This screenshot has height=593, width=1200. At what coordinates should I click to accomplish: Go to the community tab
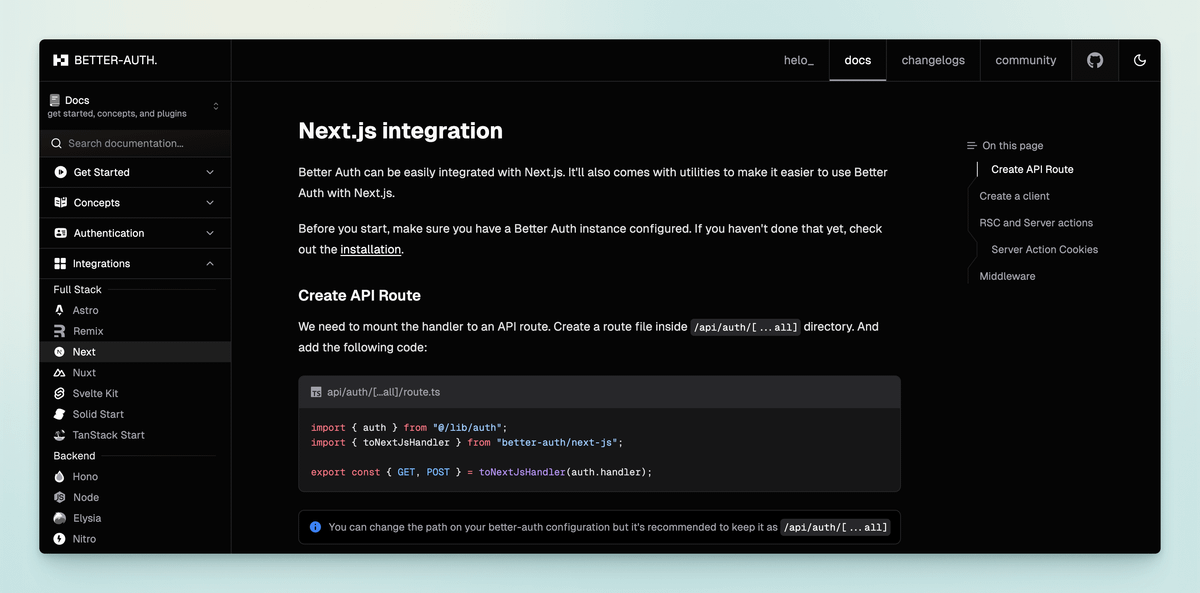point(1025,60)
